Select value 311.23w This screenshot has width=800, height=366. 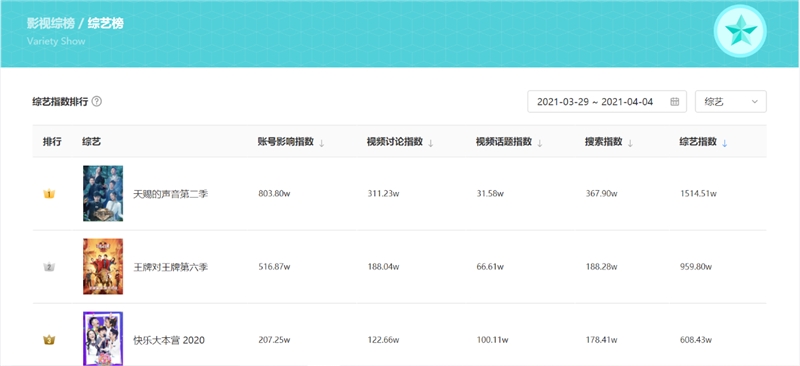[383, 193]
